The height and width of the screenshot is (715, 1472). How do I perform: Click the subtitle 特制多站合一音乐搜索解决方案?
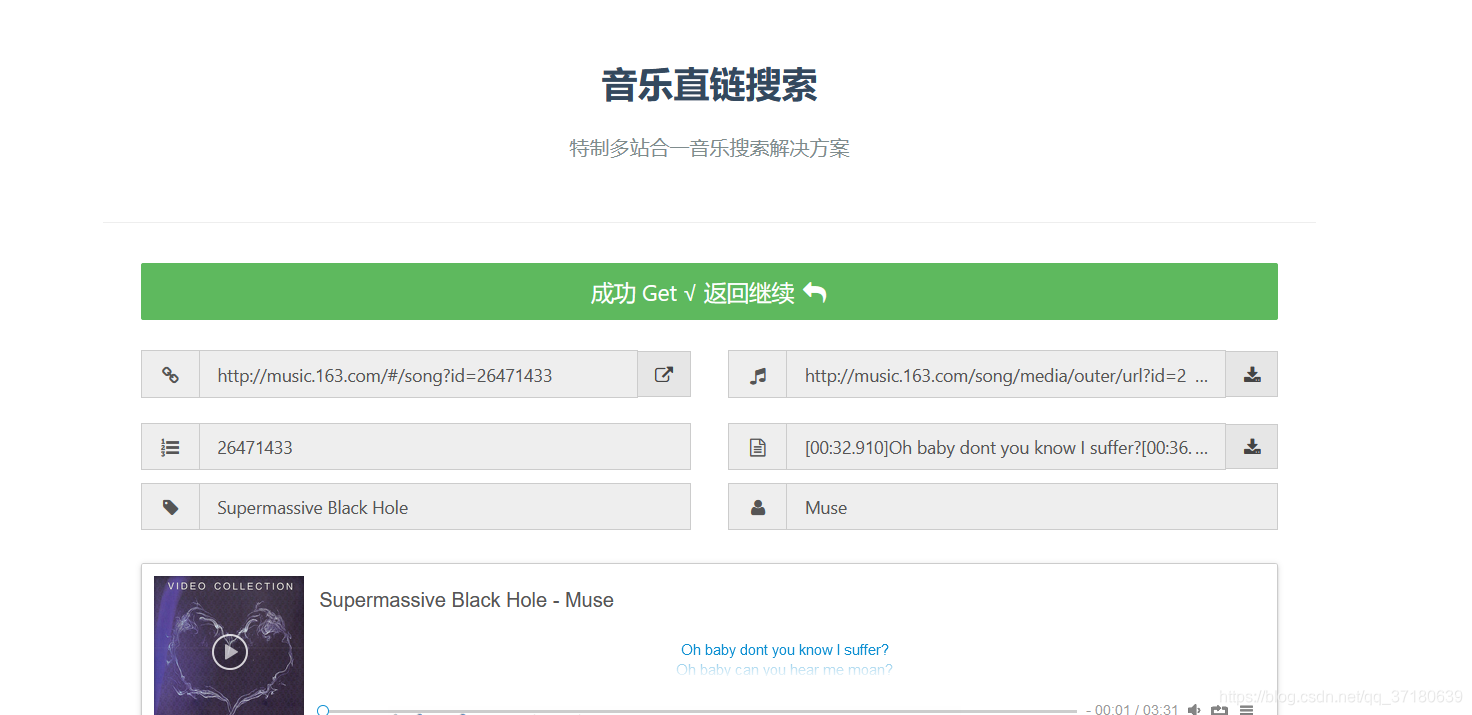click(709, 149)
